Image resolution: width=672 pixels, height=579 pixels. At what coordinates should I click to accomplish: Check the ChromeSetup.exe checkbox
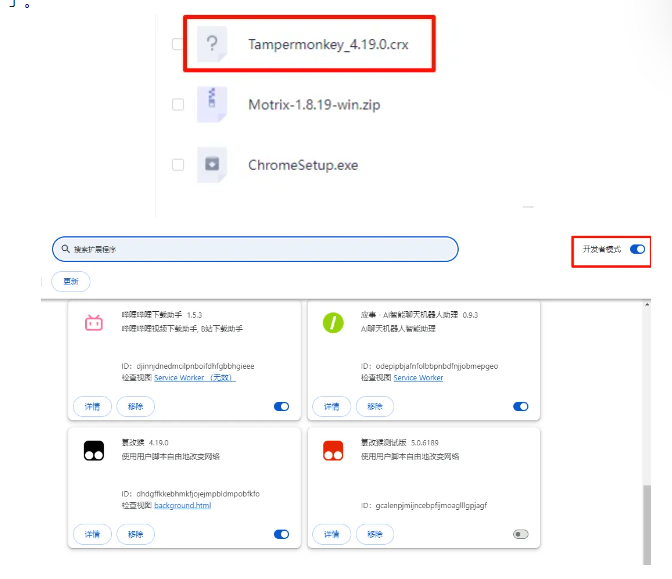click(x=178, y=165)
